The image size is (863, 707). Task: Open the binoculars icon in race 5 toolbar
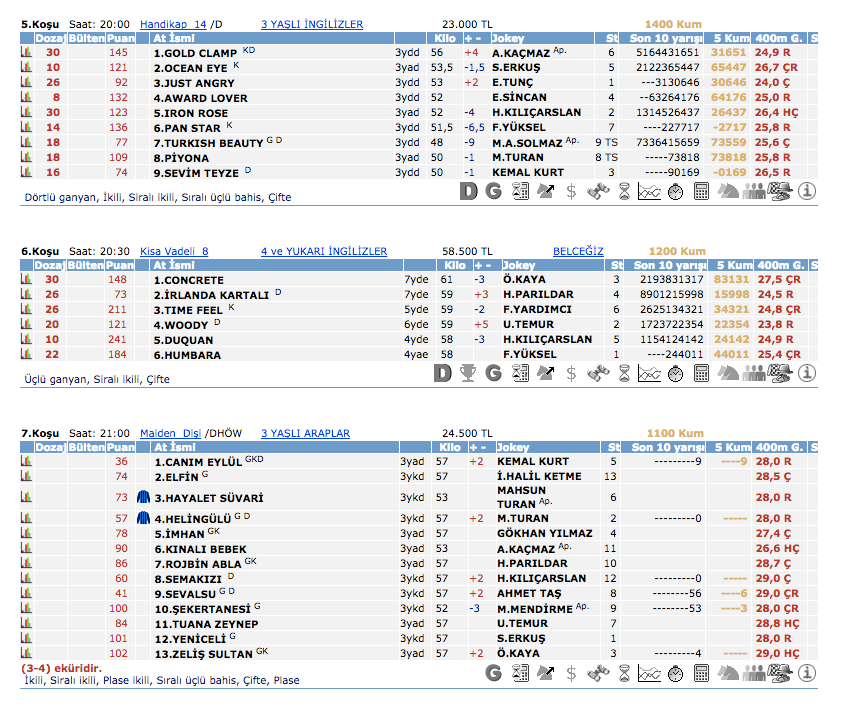coord(598,190)
